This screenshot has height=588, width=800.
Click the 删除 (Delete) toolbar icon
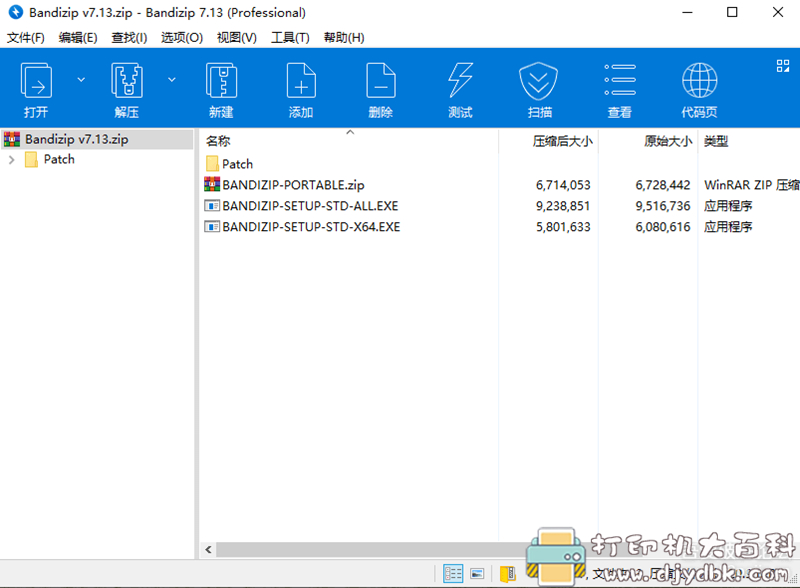[381, 81]
